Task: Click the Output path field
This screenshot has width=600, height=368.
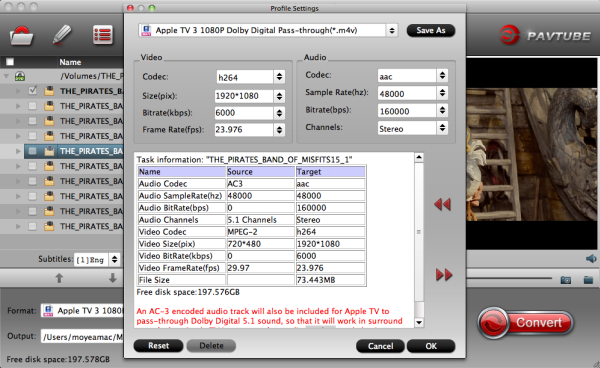Action: coord(82,337)
